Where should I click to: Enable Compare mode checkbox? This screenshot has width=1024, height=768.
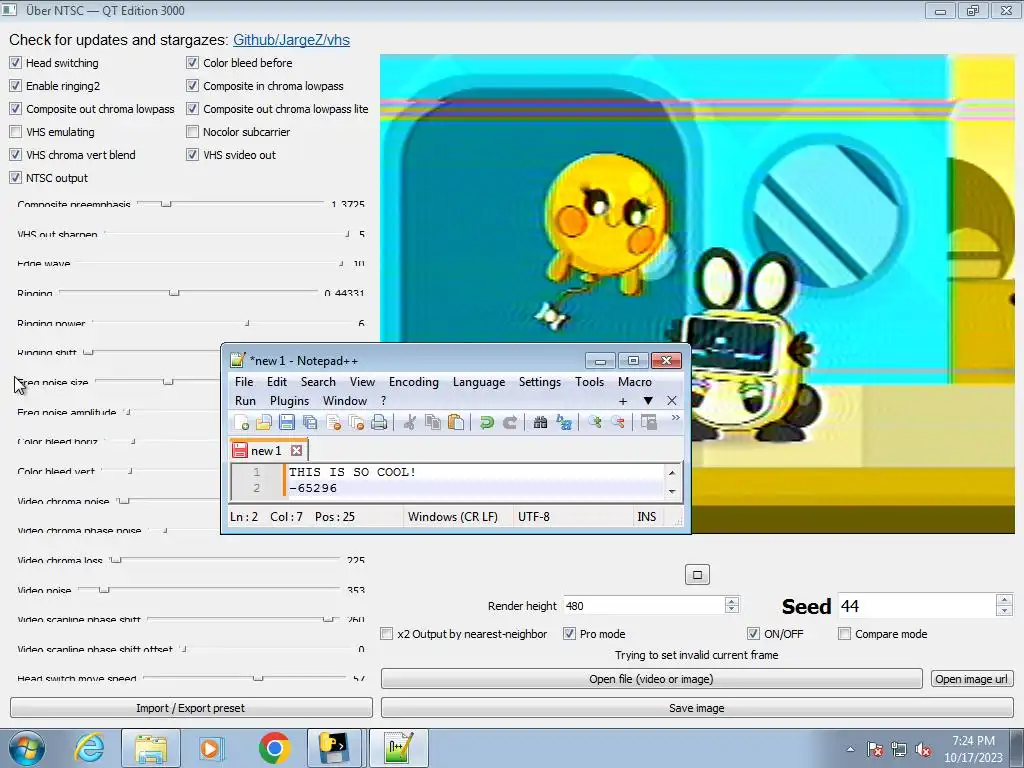[x=844, y=633]
